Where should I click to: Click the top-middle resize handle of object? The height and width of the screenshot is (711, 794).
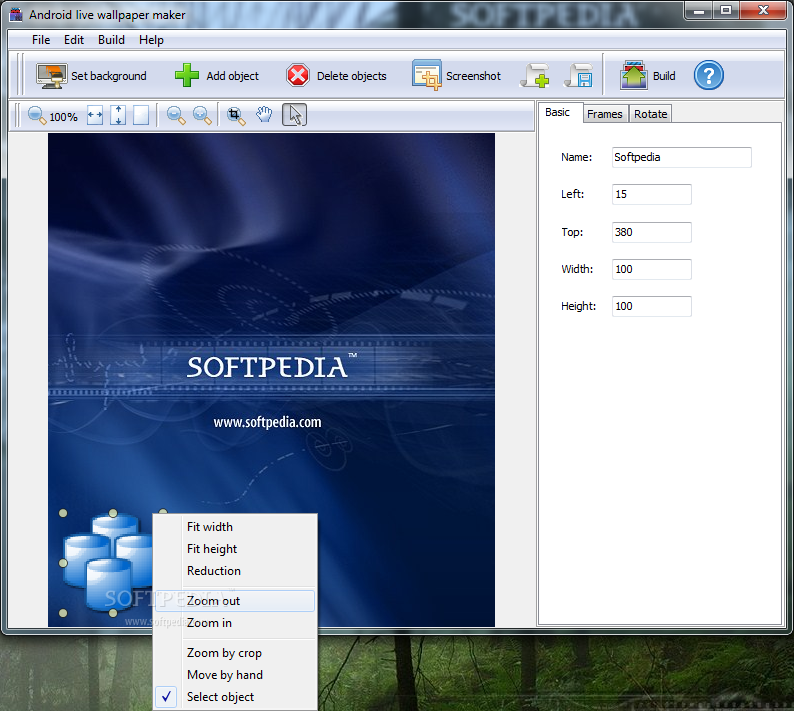point(113,513)
